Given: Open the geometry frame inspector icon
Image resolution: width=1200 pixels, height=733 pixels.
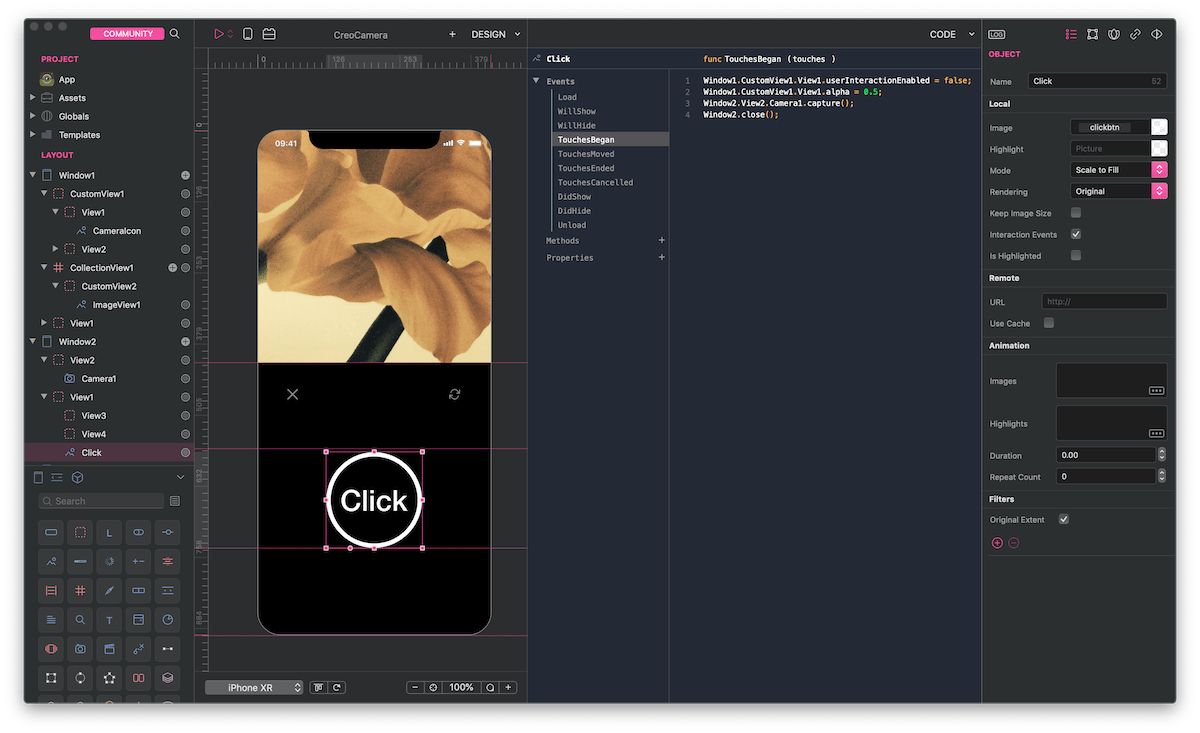Looking at the screenshot, I should pos(1093,34).
